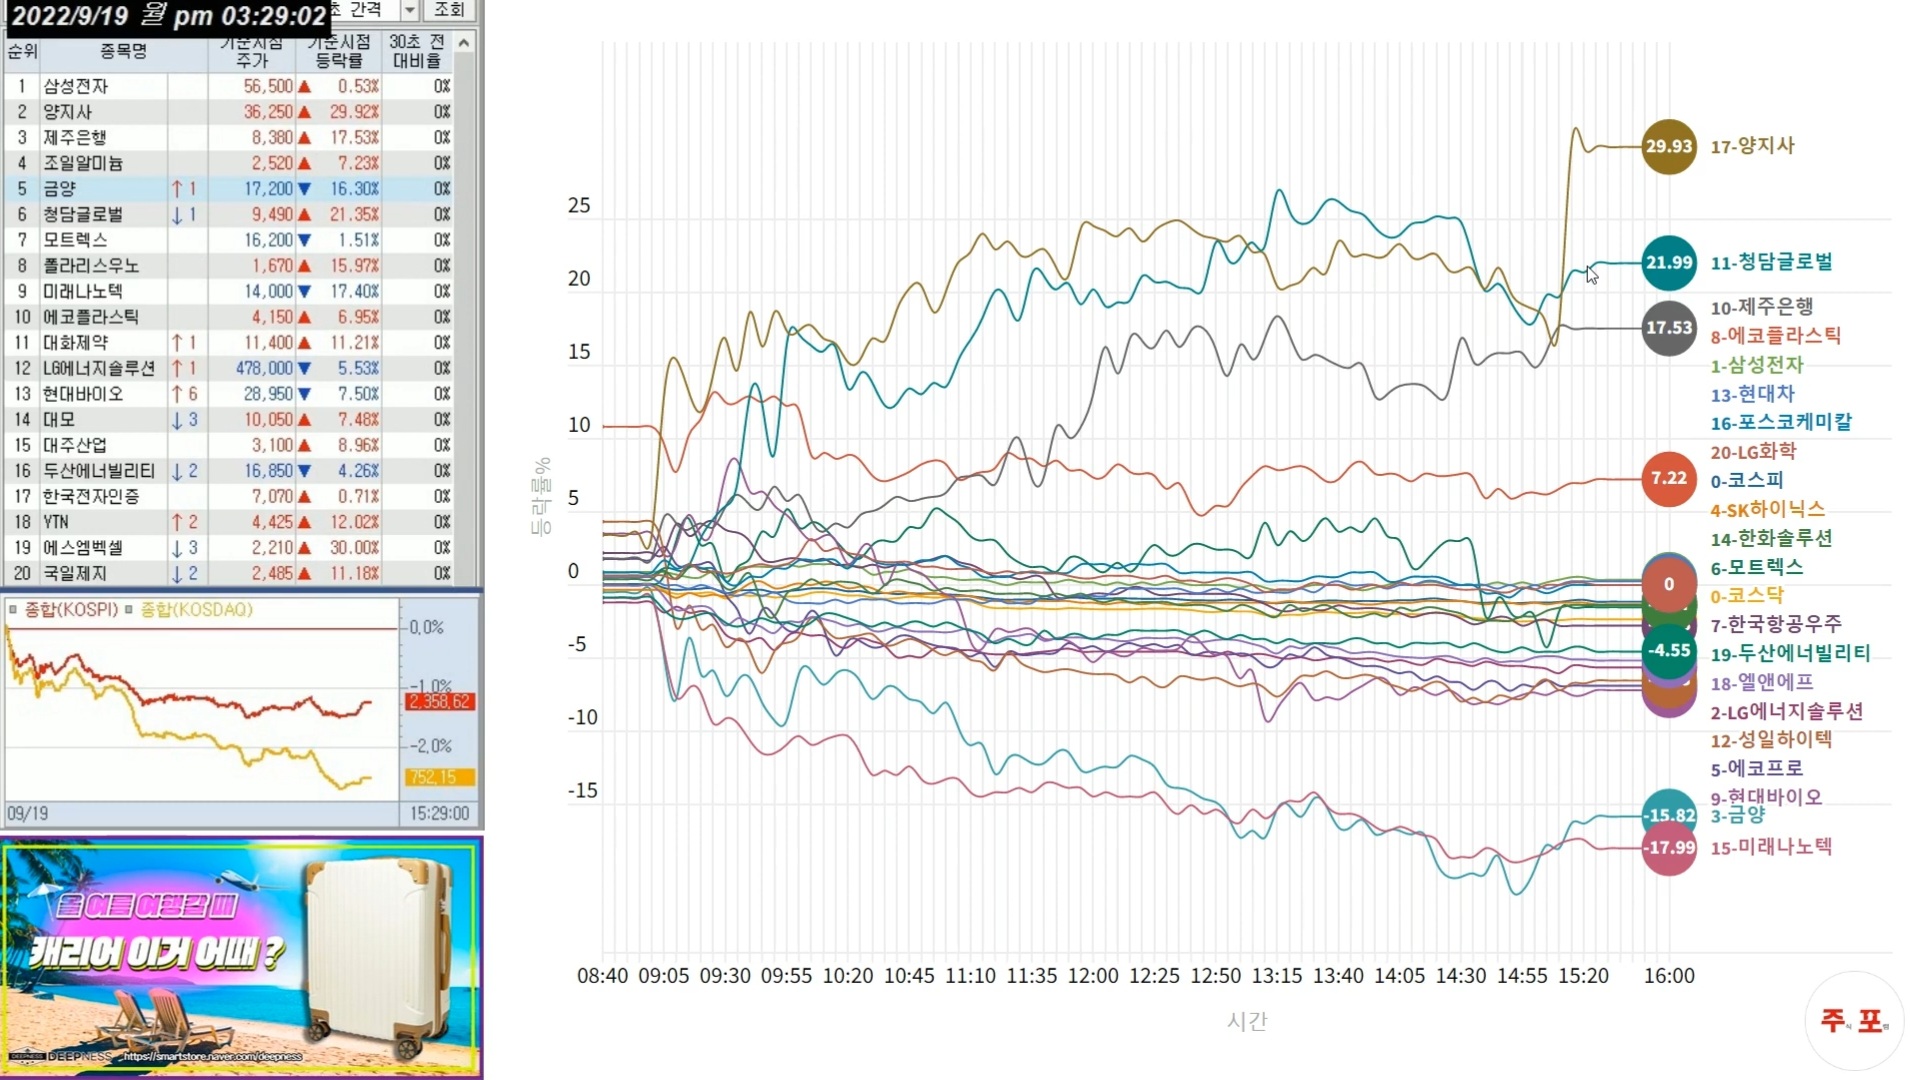Click the 종합(KOSPI) legend marker

click(x=13, y=610)
